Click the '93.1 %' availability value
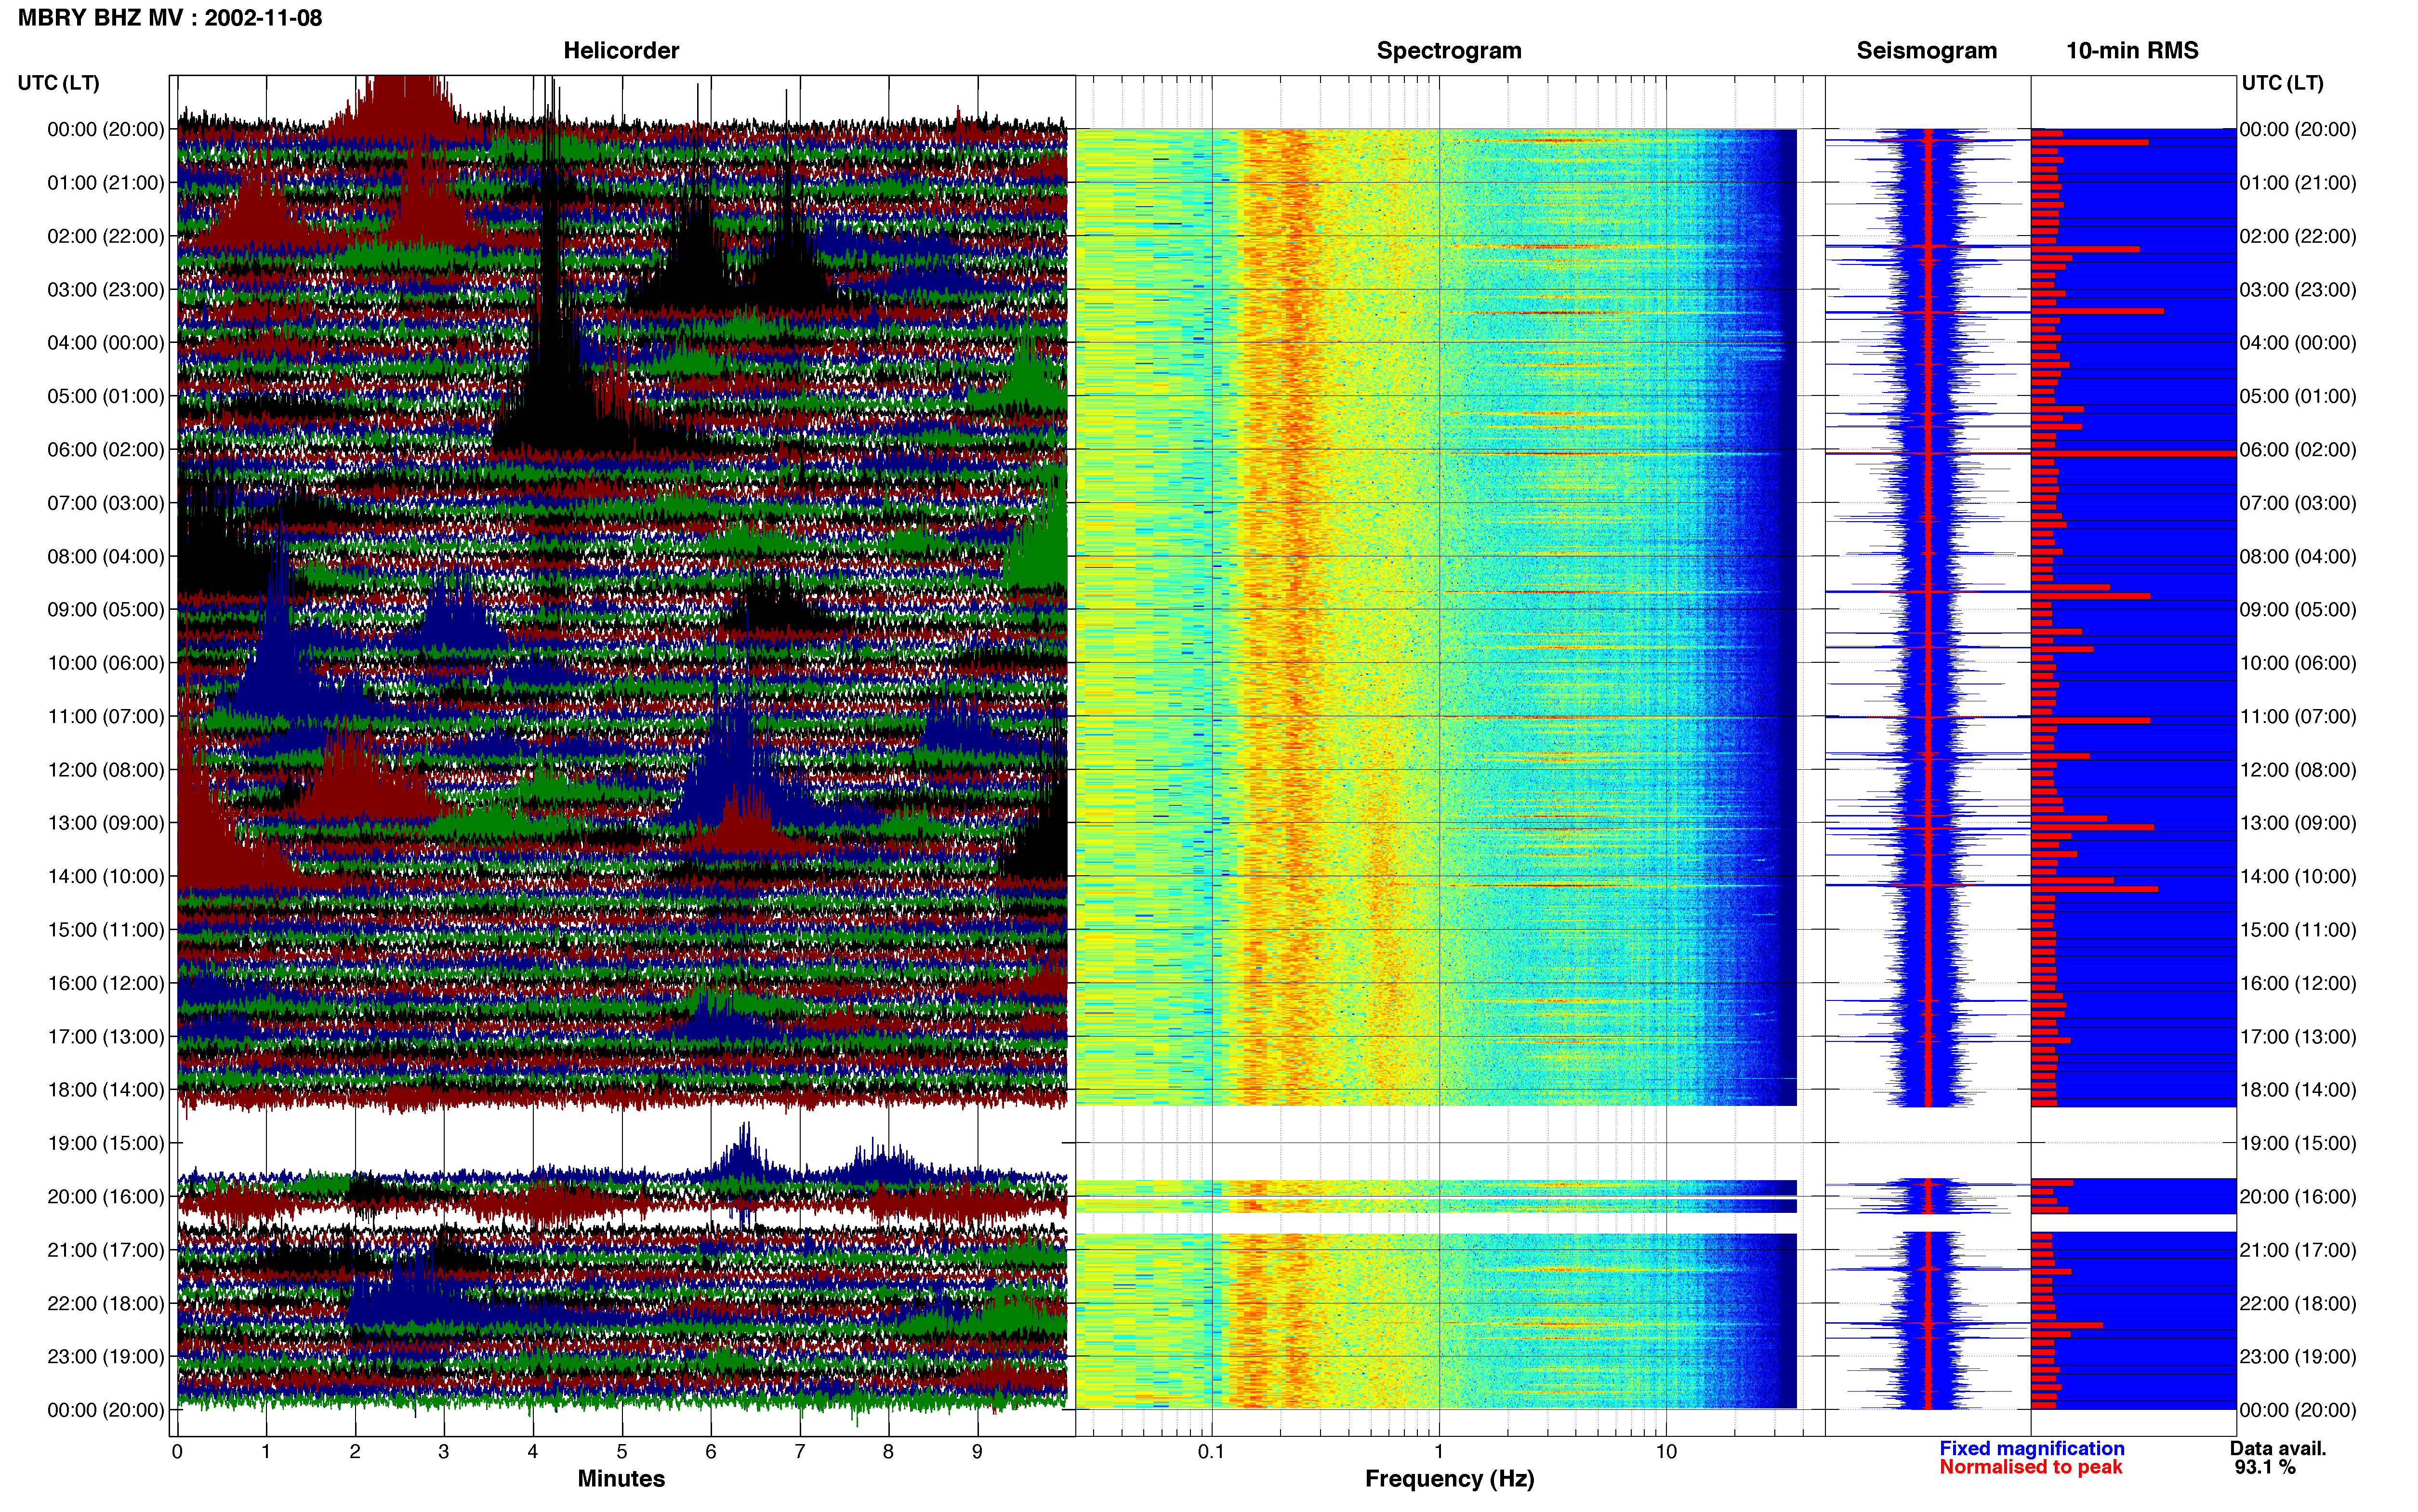The image size is (2418, 1512). (x=2265, y=1467)
